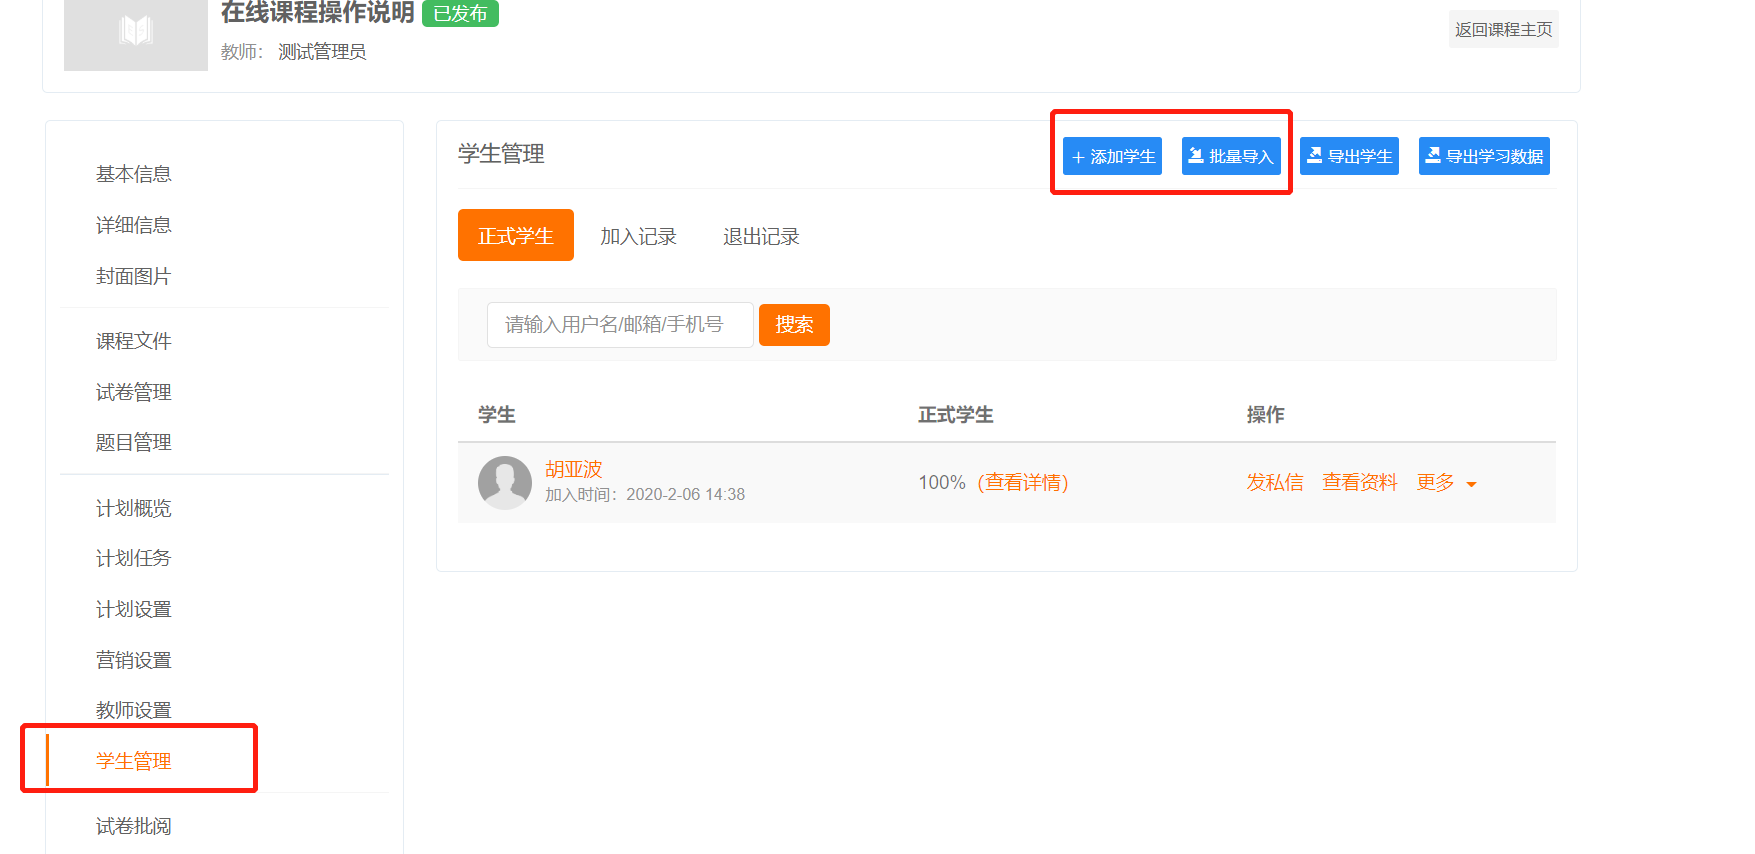Click the 加入时间 2020-2-06 14:38 text
The width and height of the screenshot is (1755, 854).
click(x=645, y=494)
